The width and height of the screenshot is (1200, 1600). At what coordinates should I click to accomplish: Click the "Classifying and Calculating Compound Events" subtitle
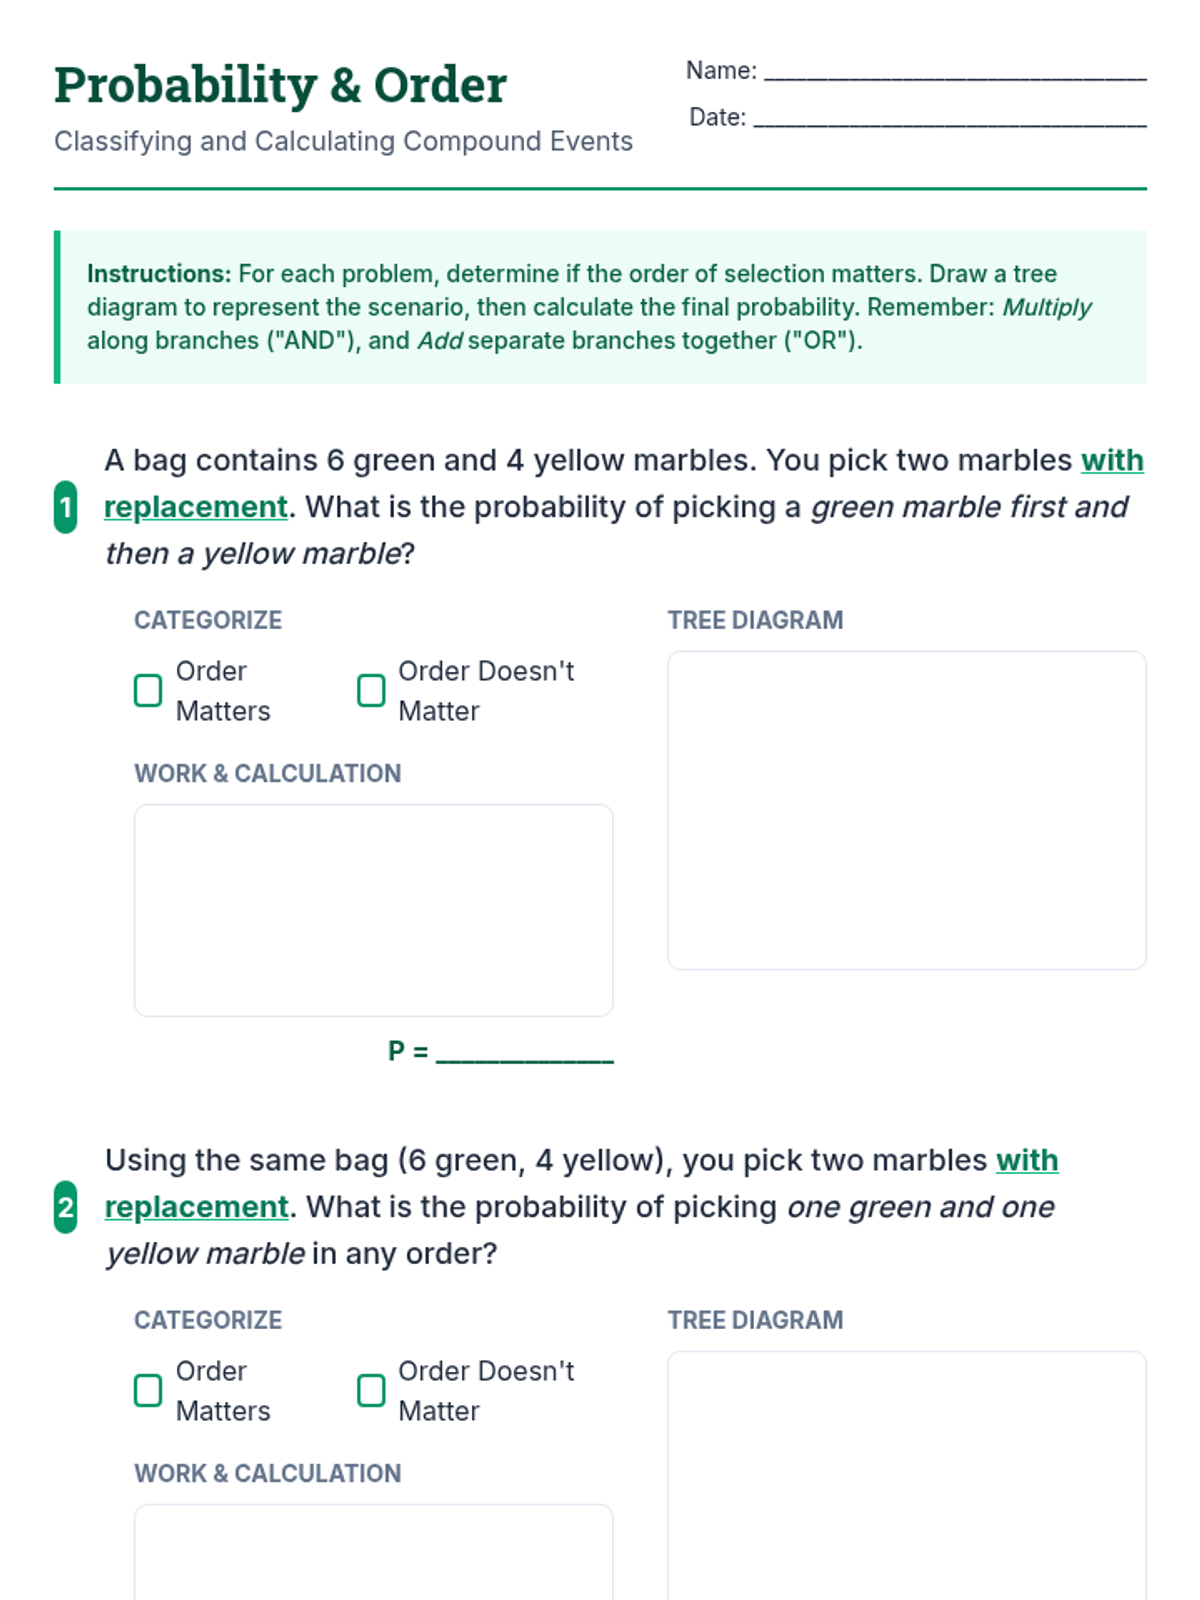pos(343,141)
